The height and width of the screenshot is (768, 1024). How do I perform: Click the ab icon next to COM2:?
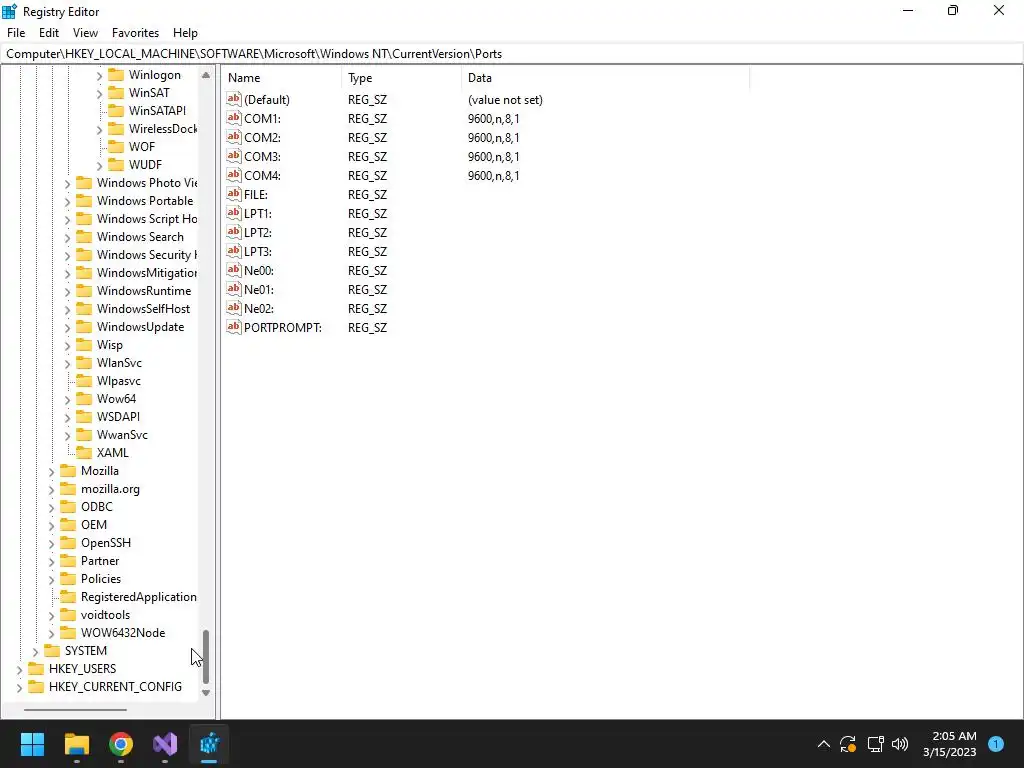[x=234, y=137]
